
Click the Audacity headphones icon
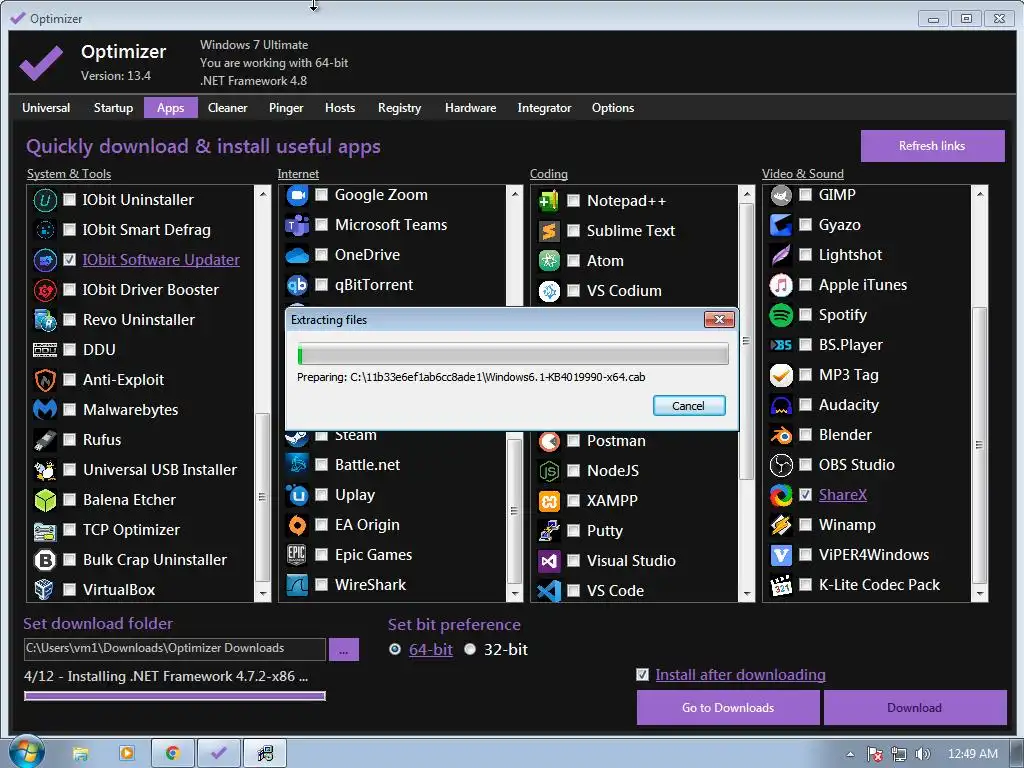click(781, 405)
